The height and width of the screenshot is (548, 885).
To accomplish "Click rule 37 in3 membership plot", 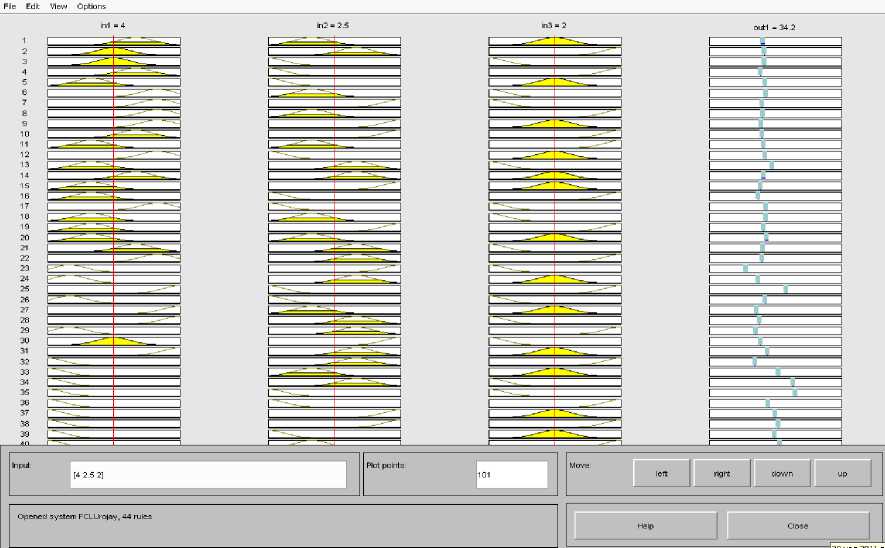I will (x=555, y=414).
